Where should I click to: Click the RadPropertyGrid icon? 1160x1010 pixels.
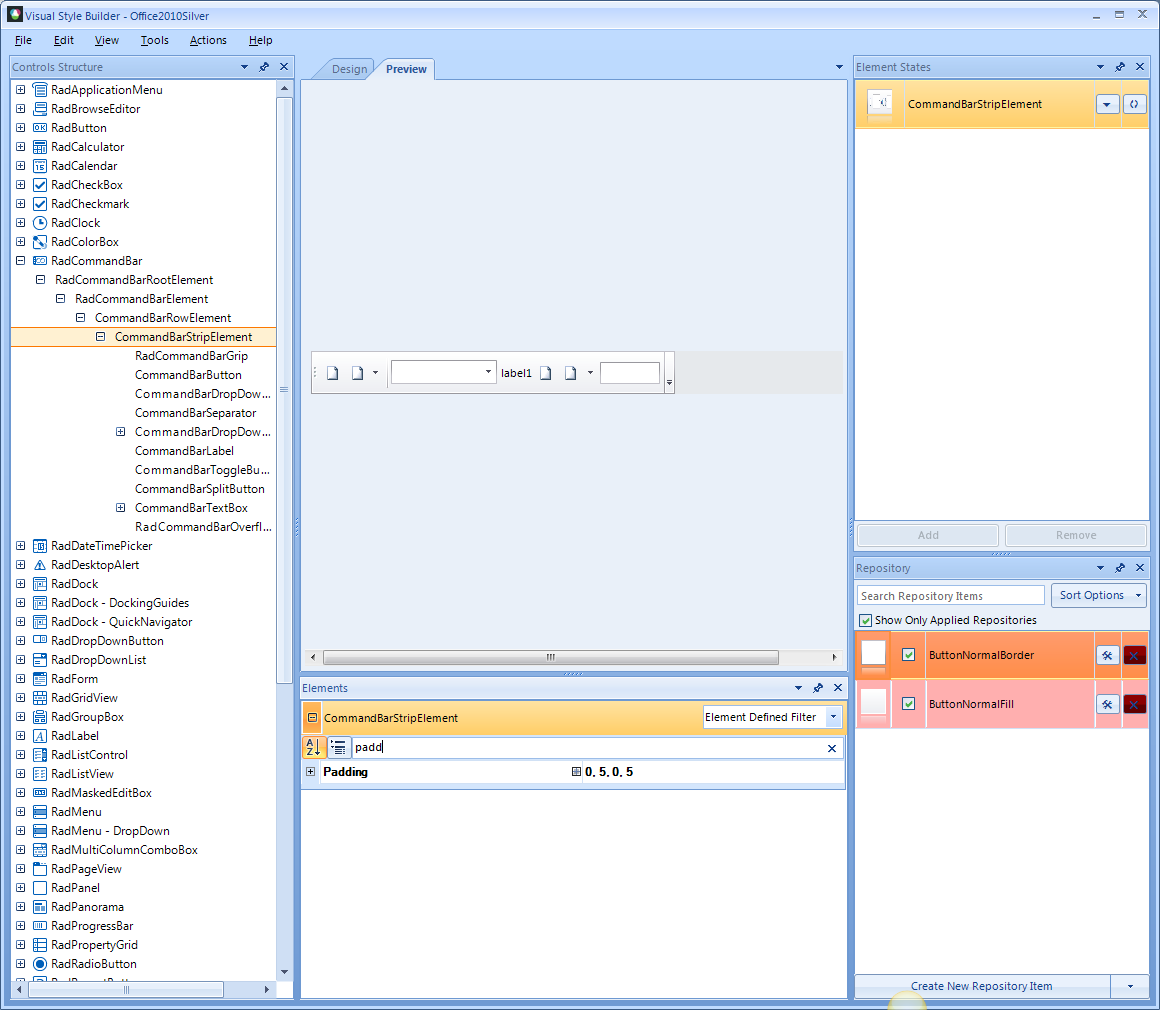pos(40,945)
